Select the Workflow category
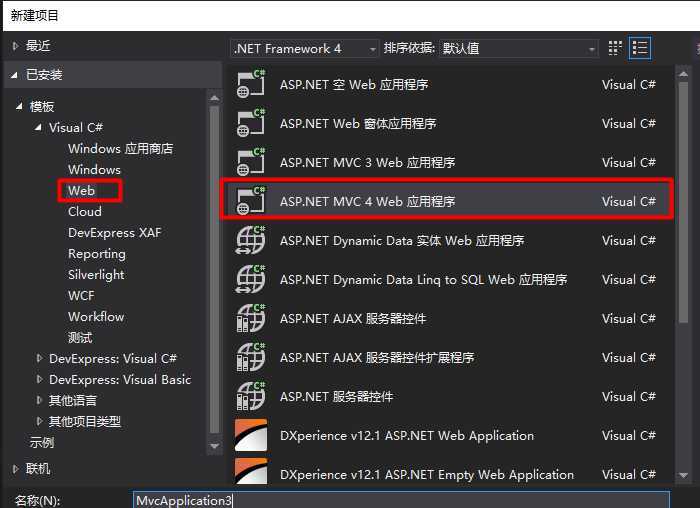700x508 pixels. coord(96,316)
